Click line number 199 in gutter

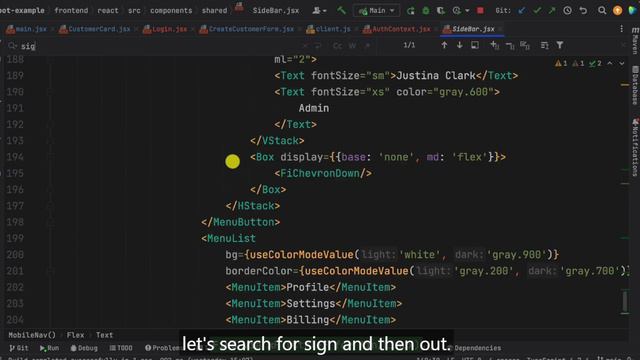click(15, 238)
